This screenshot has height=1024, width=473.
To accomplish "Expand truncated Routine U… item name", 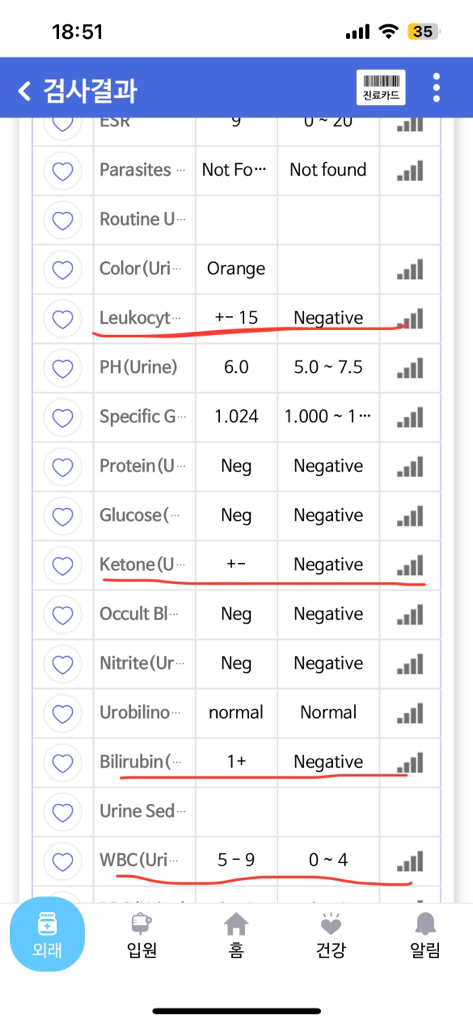I will click(x=142, y=219).
